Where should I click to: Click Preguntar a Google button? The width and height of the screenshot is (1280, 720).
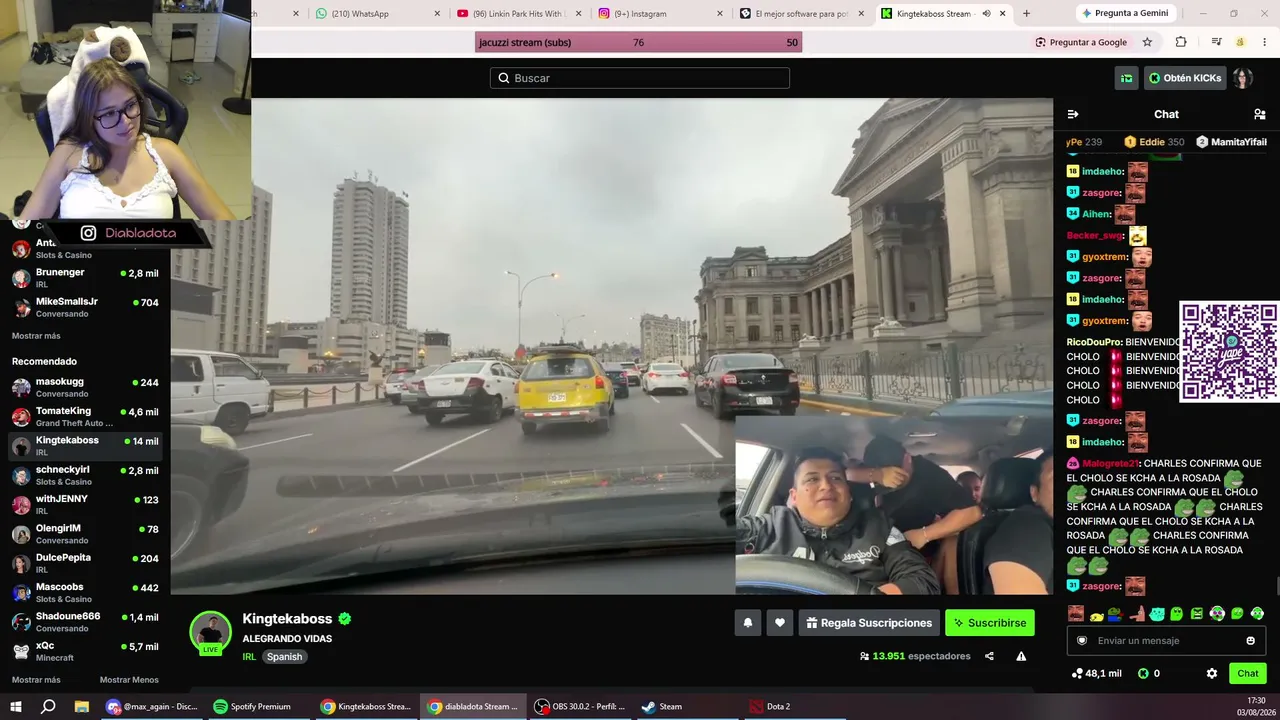coord(1081,42)
